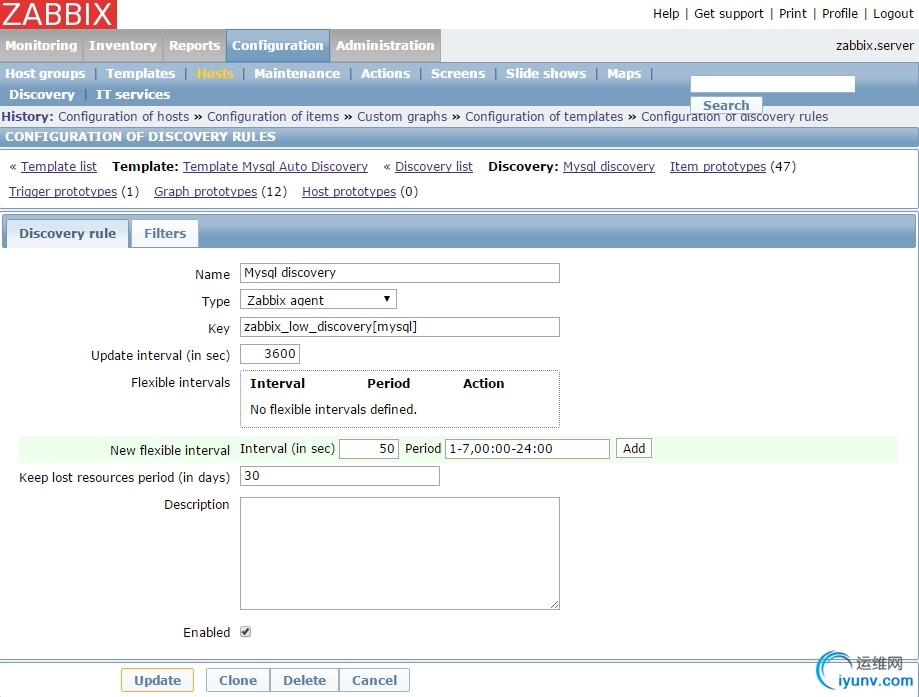Open the Discovery submenu
The height and width of the screenshot is (697, 919).
click(42, 94)
